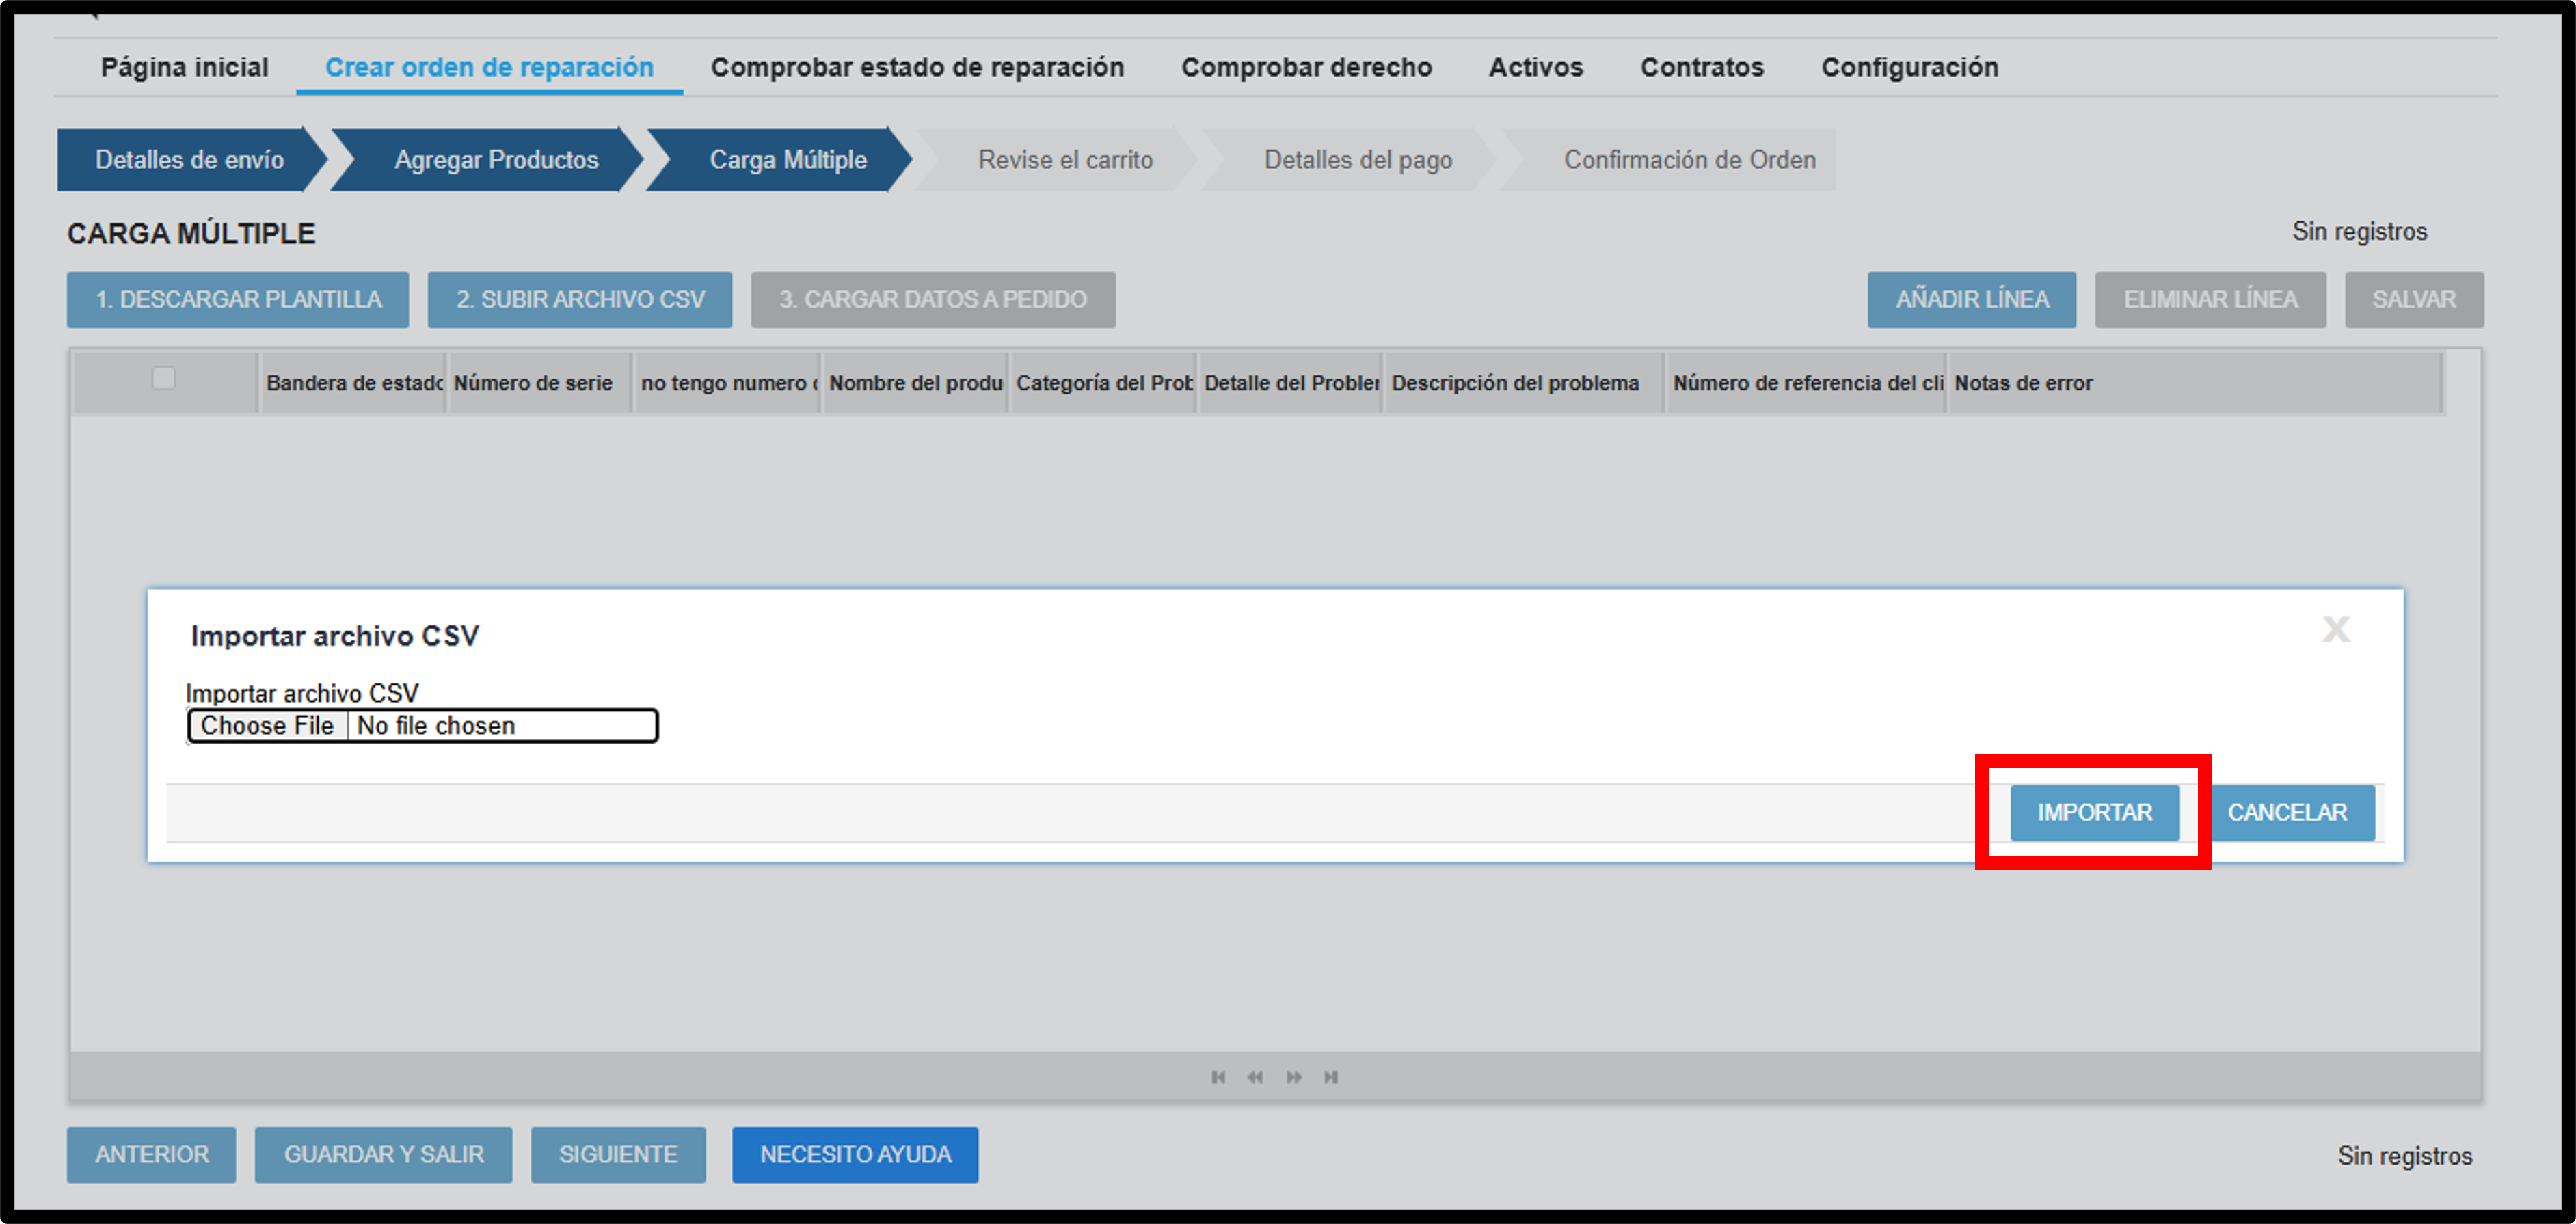Select the Detalles de envío step

click(190, 160)
